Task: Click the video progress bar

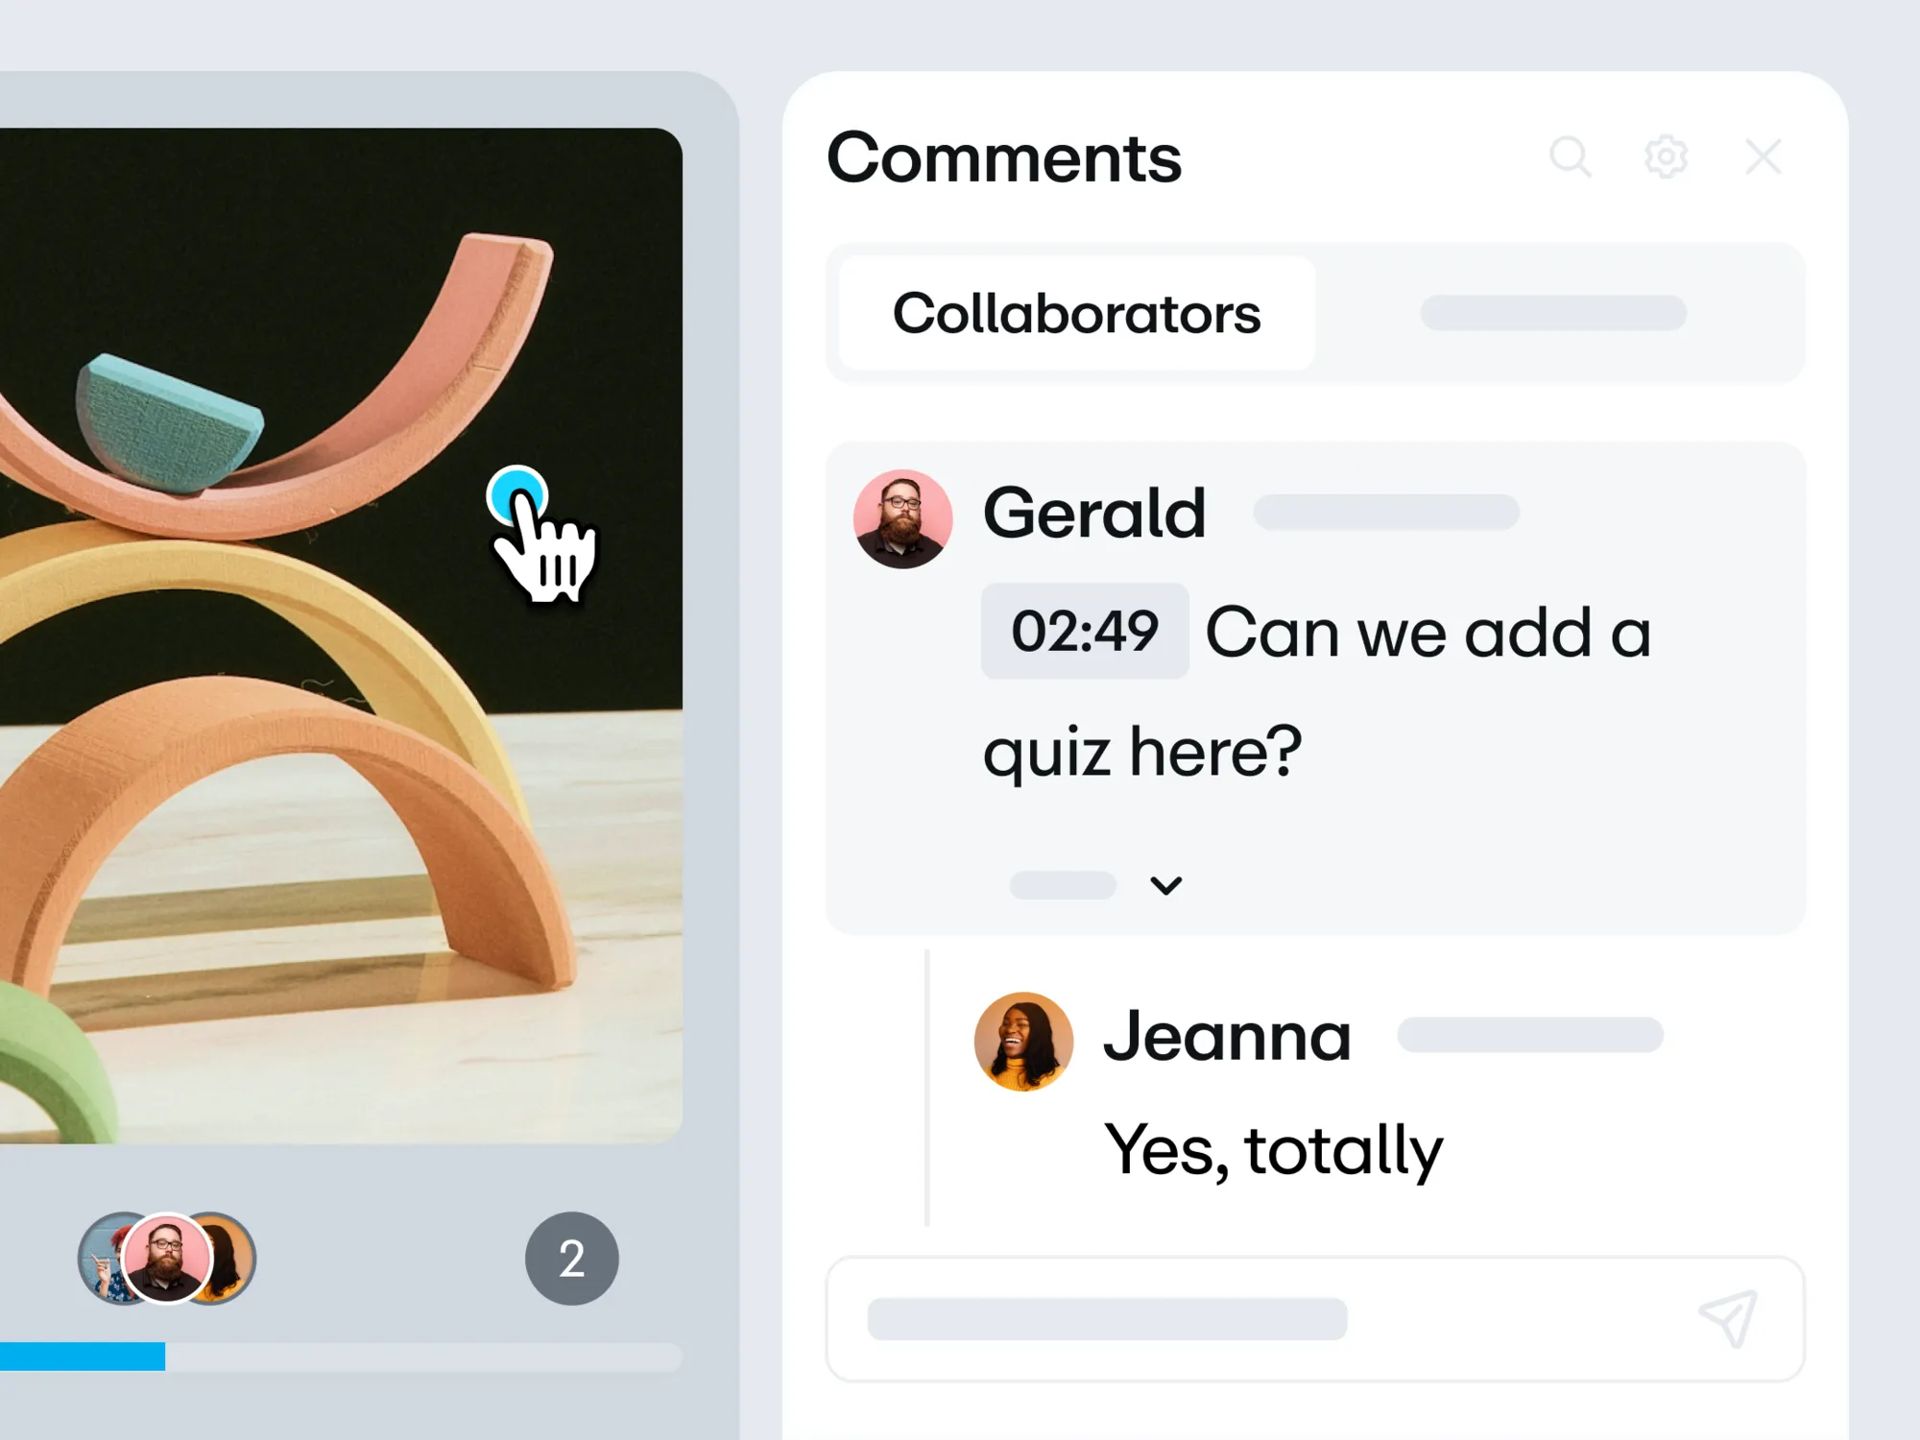Action: tap(340, 1357)
